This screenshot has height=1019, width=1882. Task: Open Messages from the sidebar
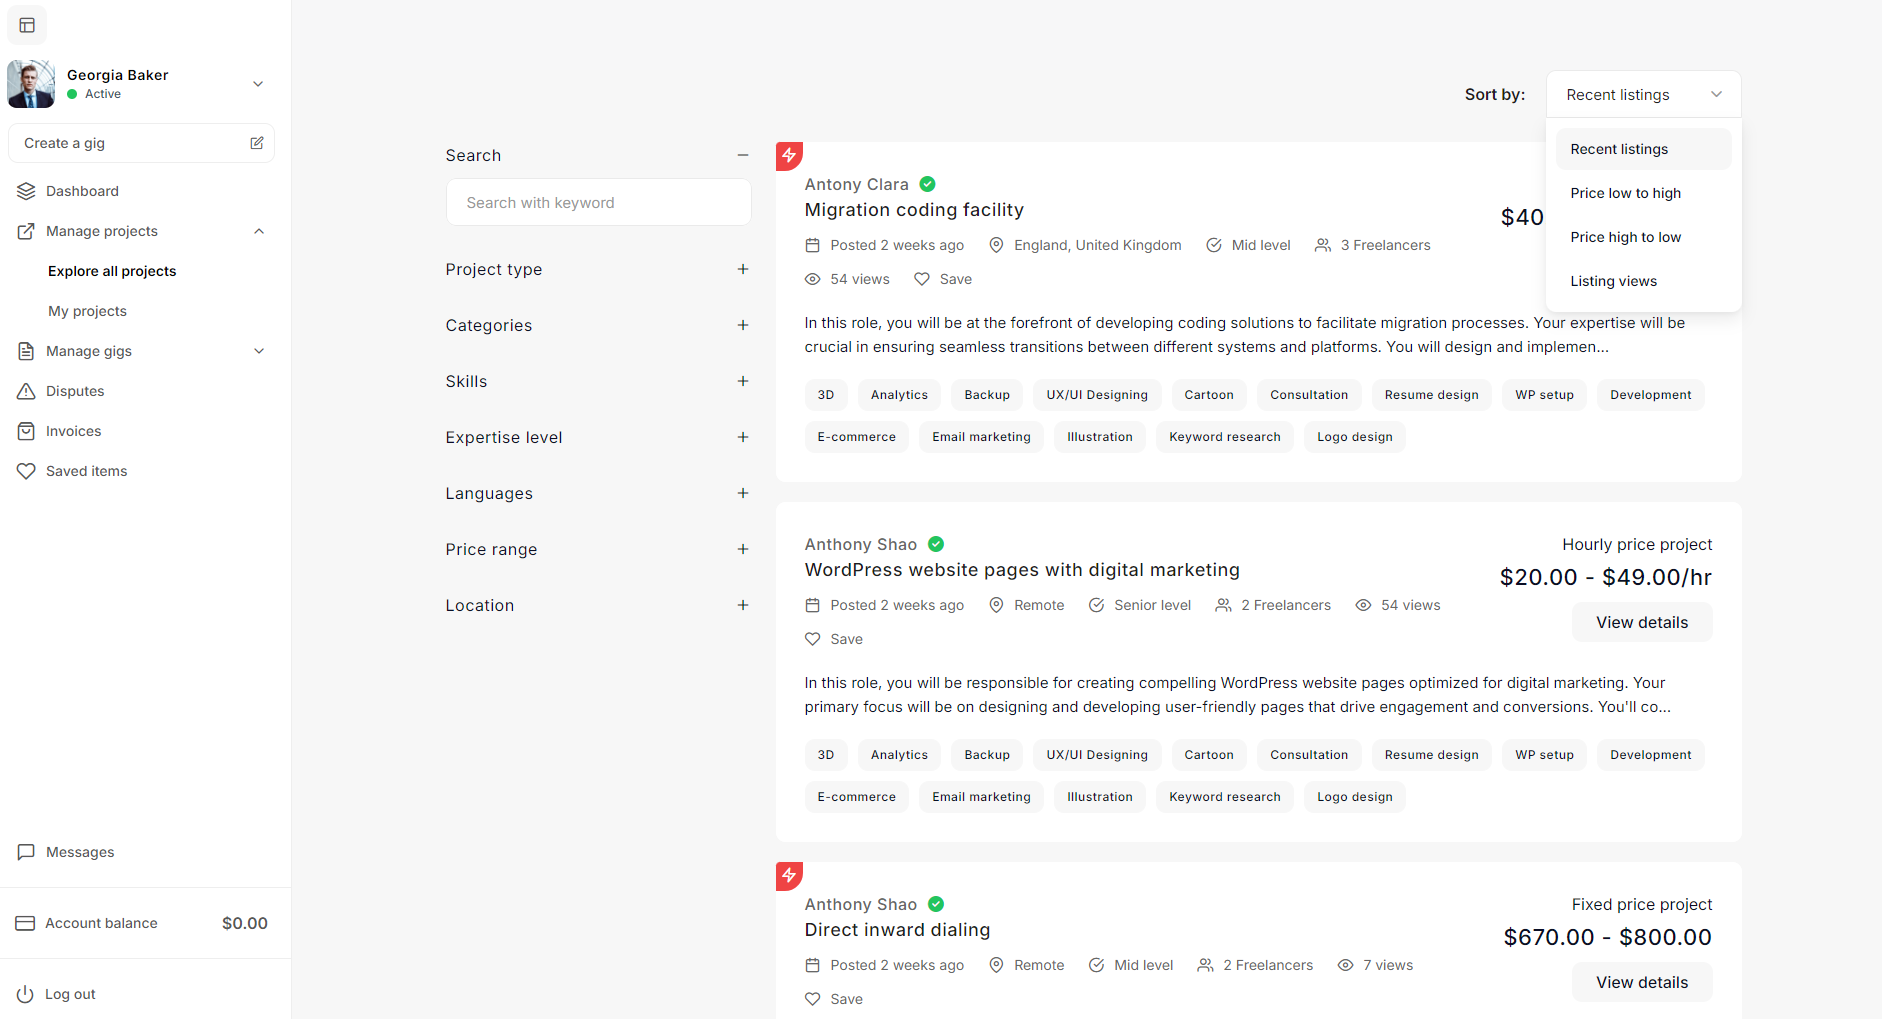tap(80, 852)
